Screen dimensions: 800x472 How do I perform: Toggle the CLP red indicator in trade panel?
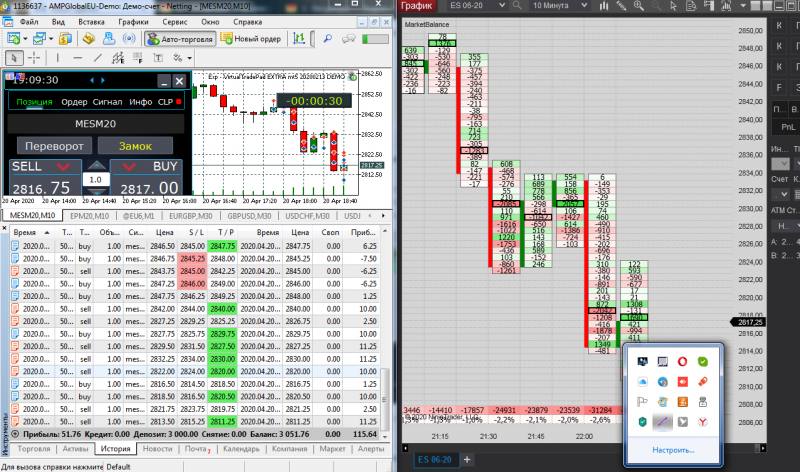[x=179, y=102]
